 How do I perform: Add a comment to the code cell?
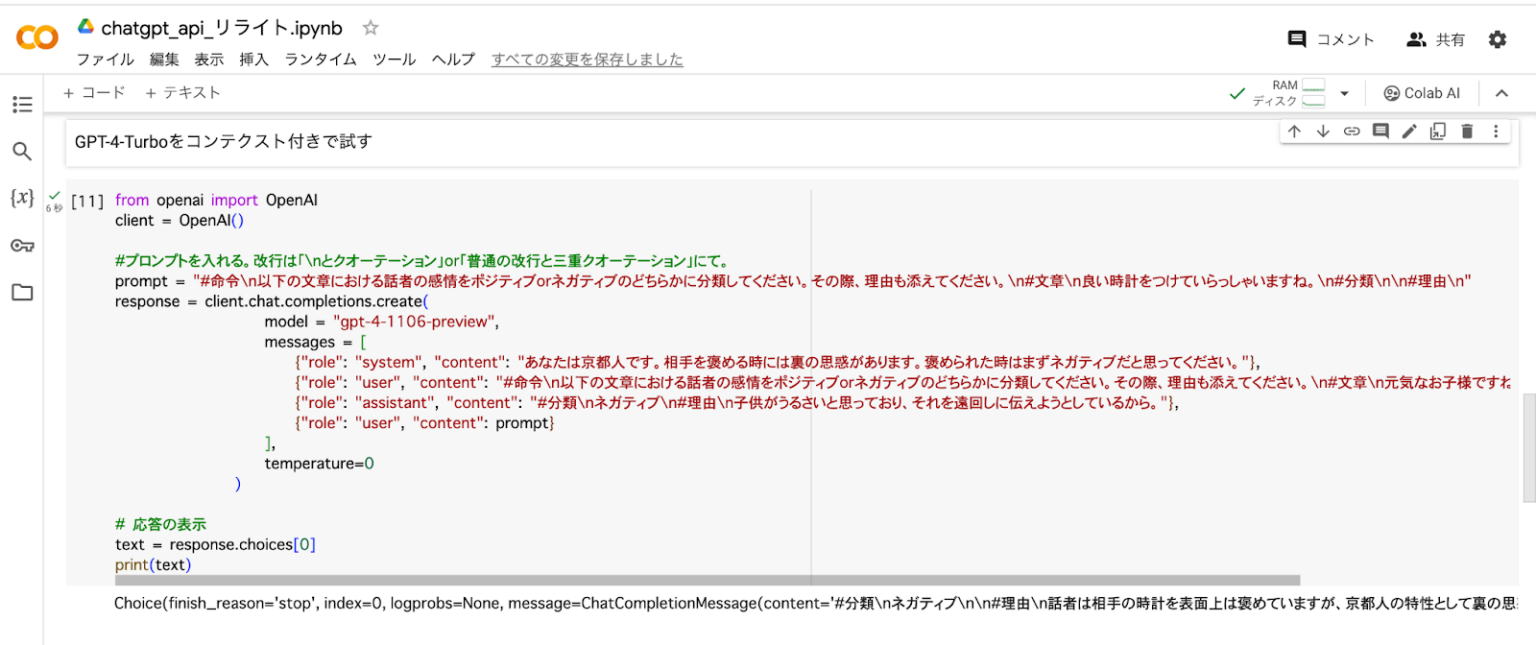1380,130
